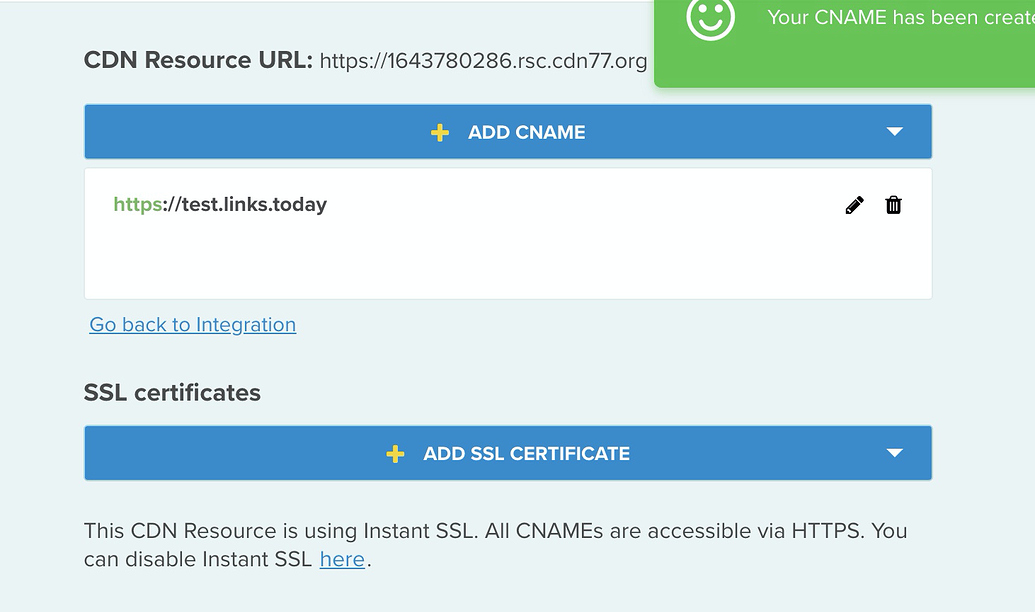1035x612 pixels.
Task: Click the green https prefix of the CNAME
Action: 137,205
